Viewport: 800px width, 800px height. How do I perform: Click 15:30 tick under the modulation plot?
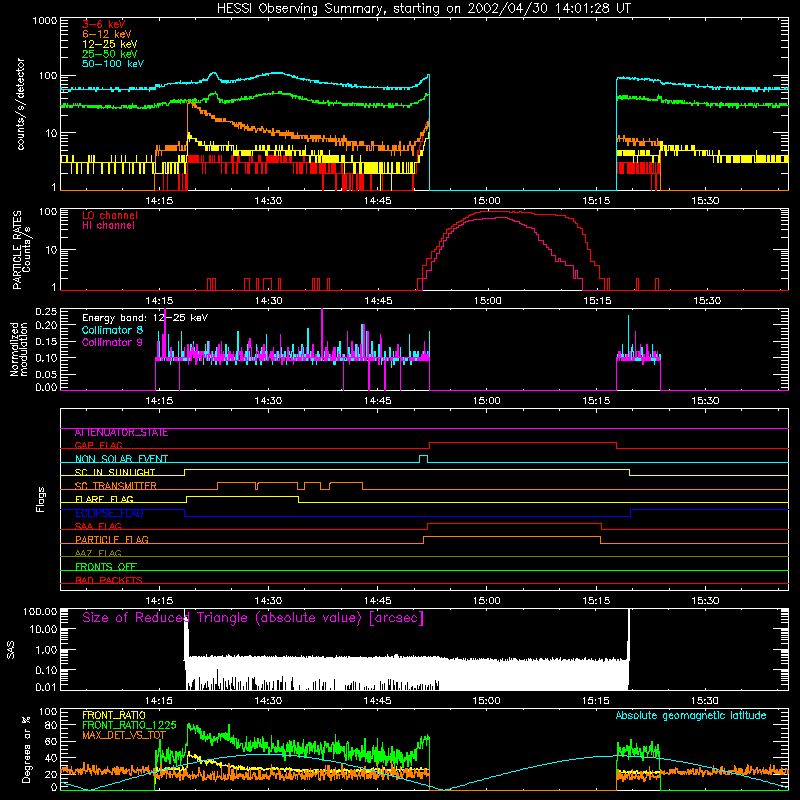coord(705,401)
